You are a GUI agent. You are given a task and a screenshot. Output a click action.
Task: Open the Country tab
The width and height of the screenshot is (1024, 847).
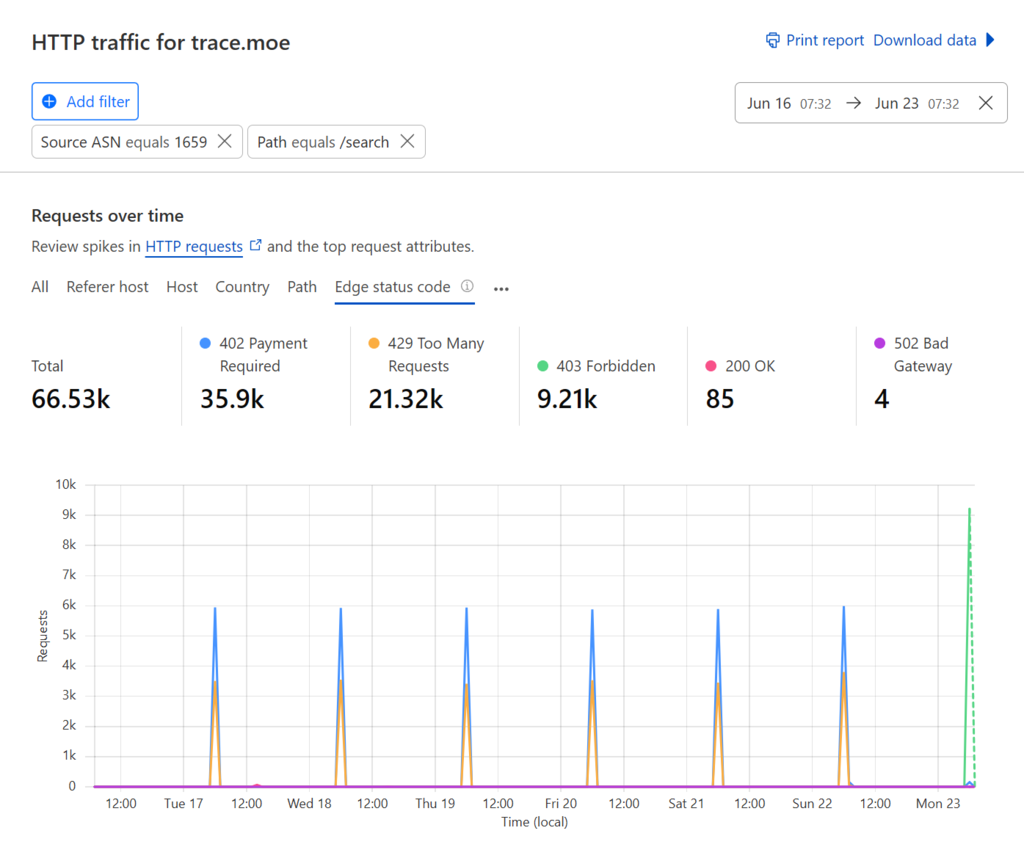coord(242,287)
